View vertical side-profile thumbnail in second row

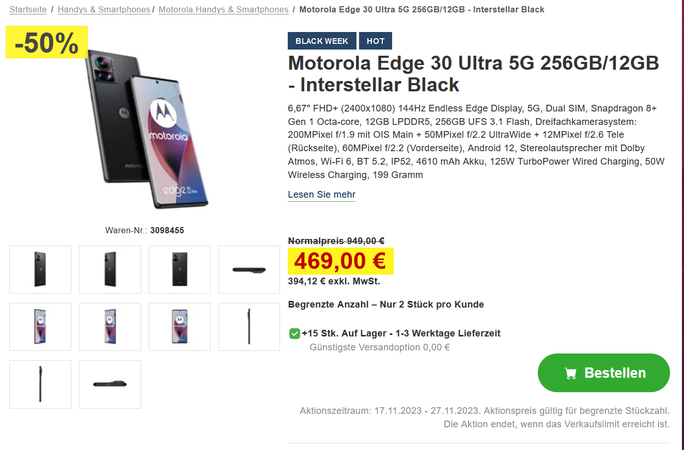pyautogui.click(x=249, y=327)
